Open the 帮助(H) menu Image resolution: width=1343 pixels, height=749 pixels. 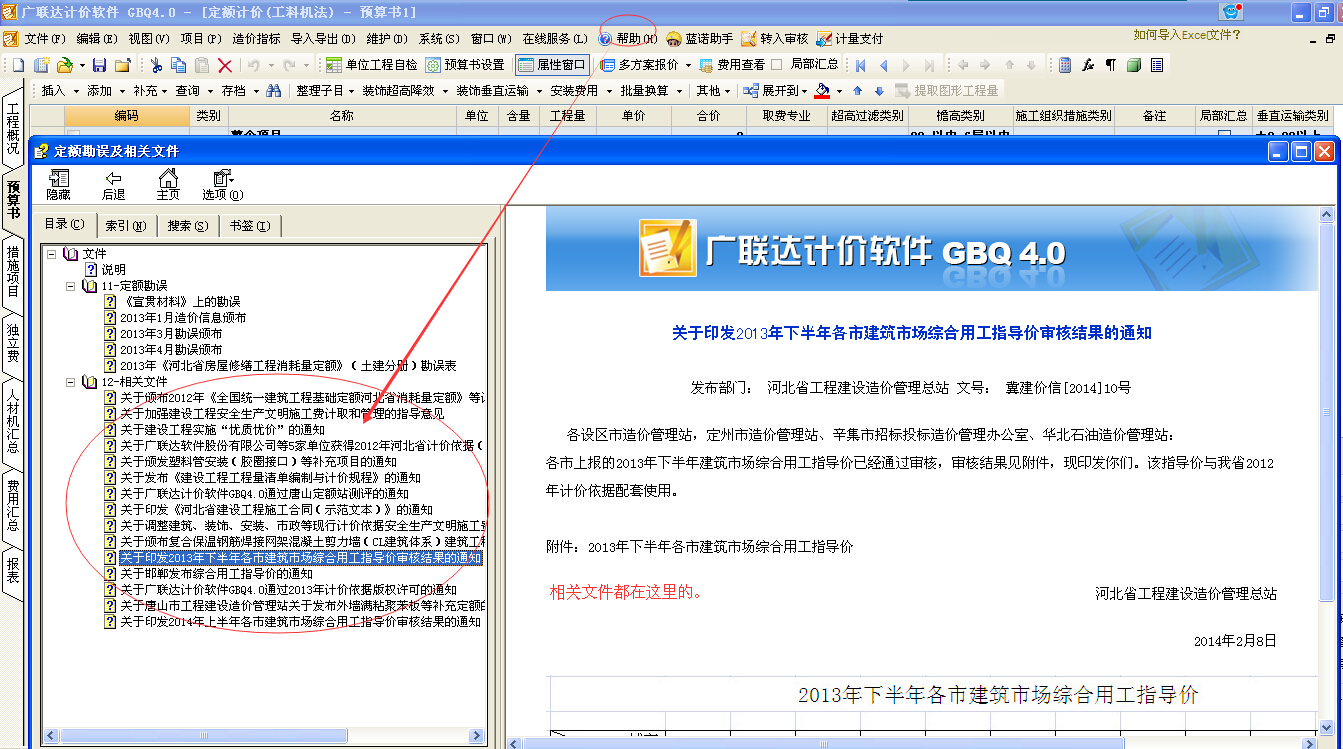point(628,38)
